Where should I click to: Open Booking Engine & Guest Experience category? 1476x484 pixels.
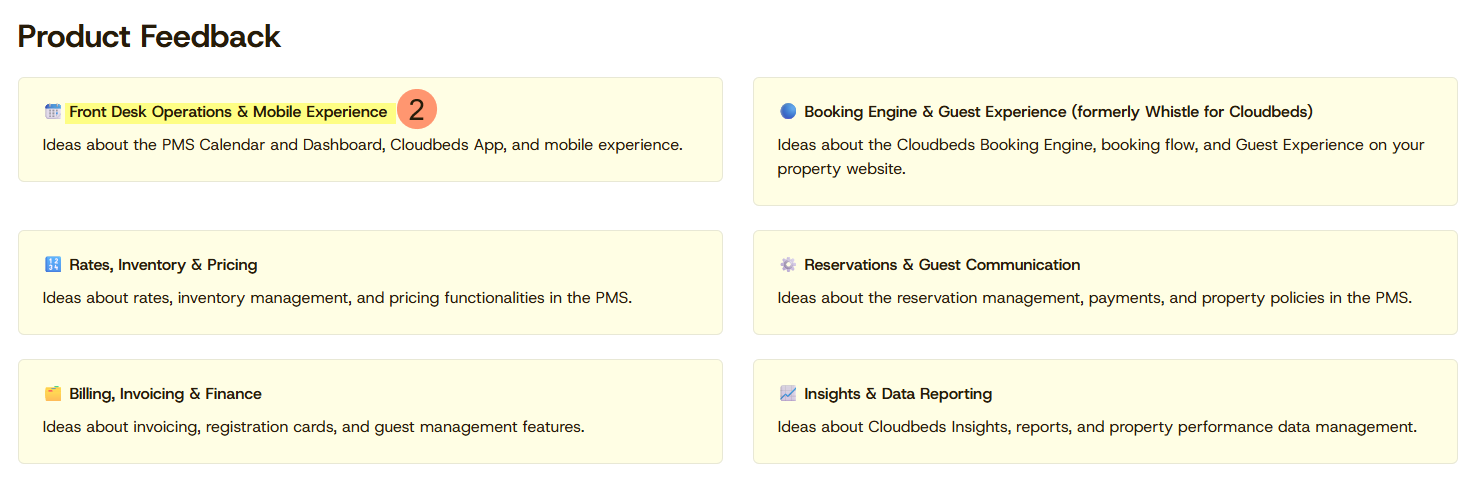point(1058,112)
